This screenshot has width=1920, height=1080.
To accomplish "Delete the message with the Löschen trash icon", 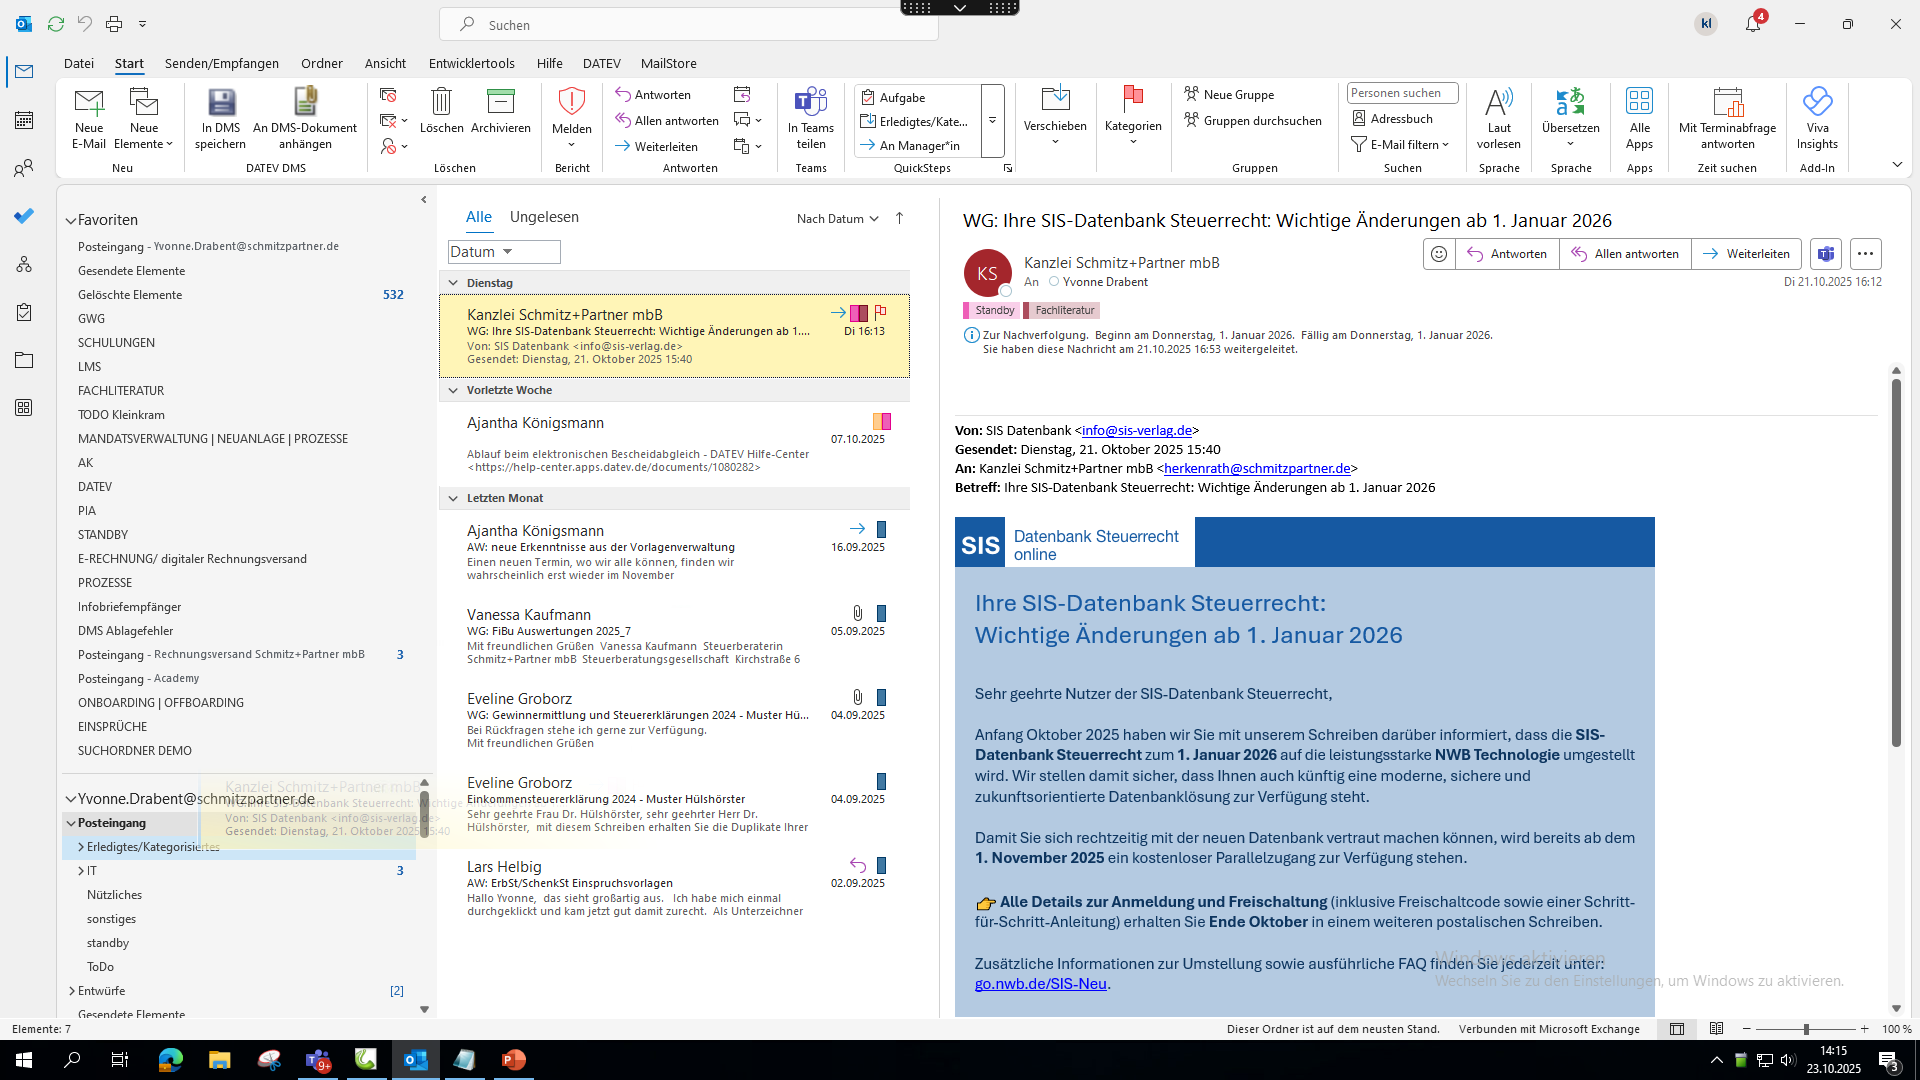I will tap(441, 111).
